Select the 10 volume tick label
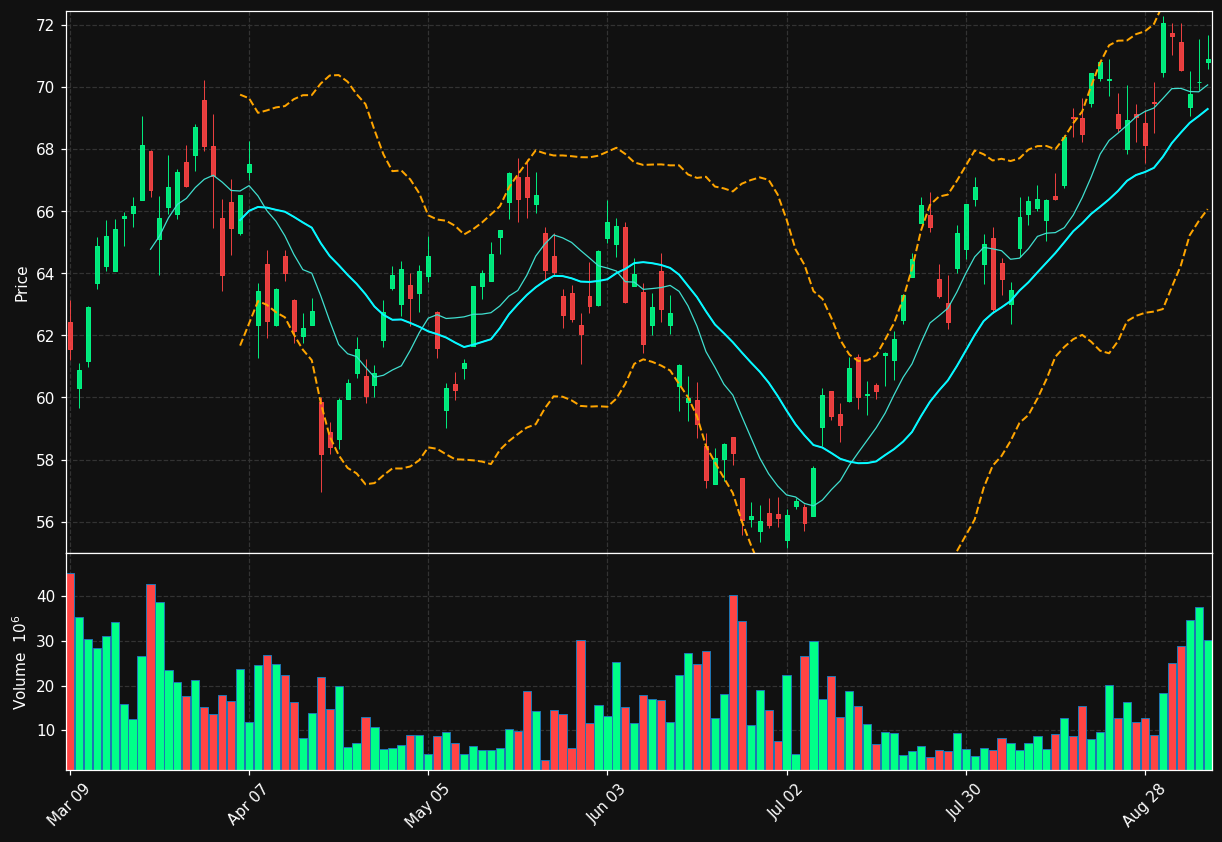Image resolution: width=1222 pixels, height=842 pixels. point(47,731)
